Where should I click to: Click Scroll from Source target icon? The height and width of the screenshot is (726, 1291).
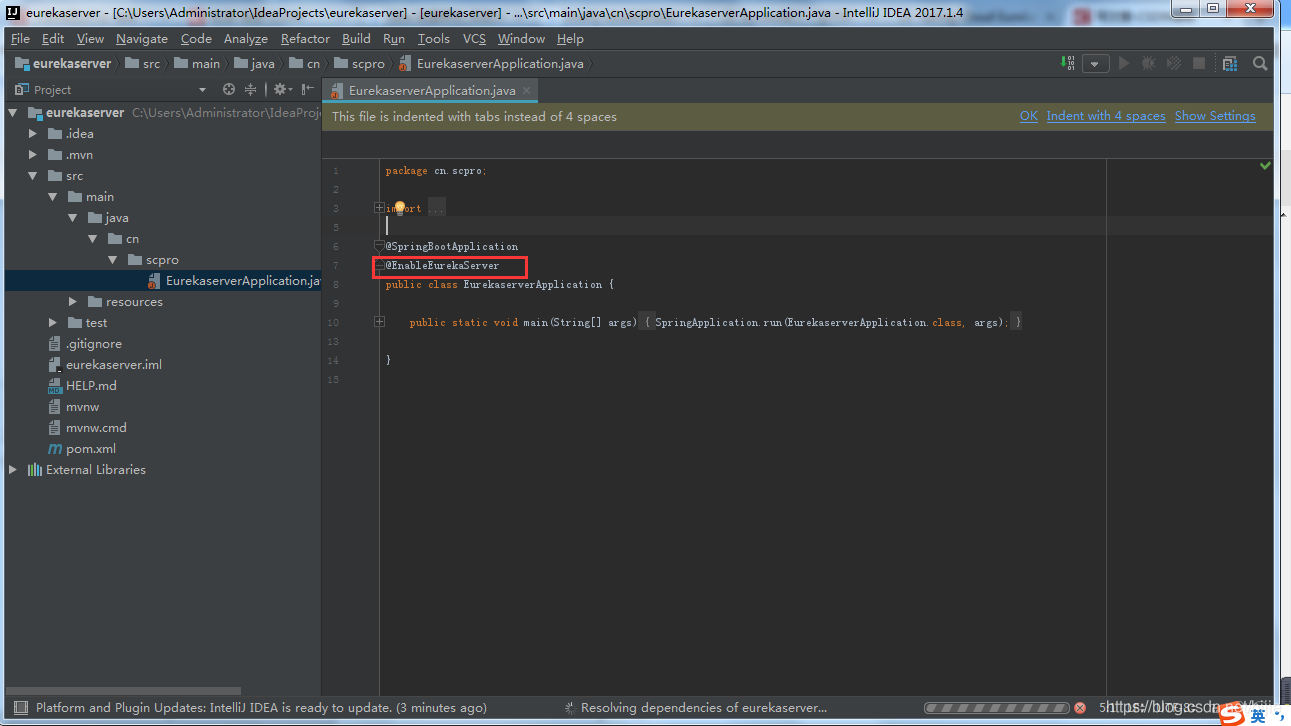(x=229, y=89)
